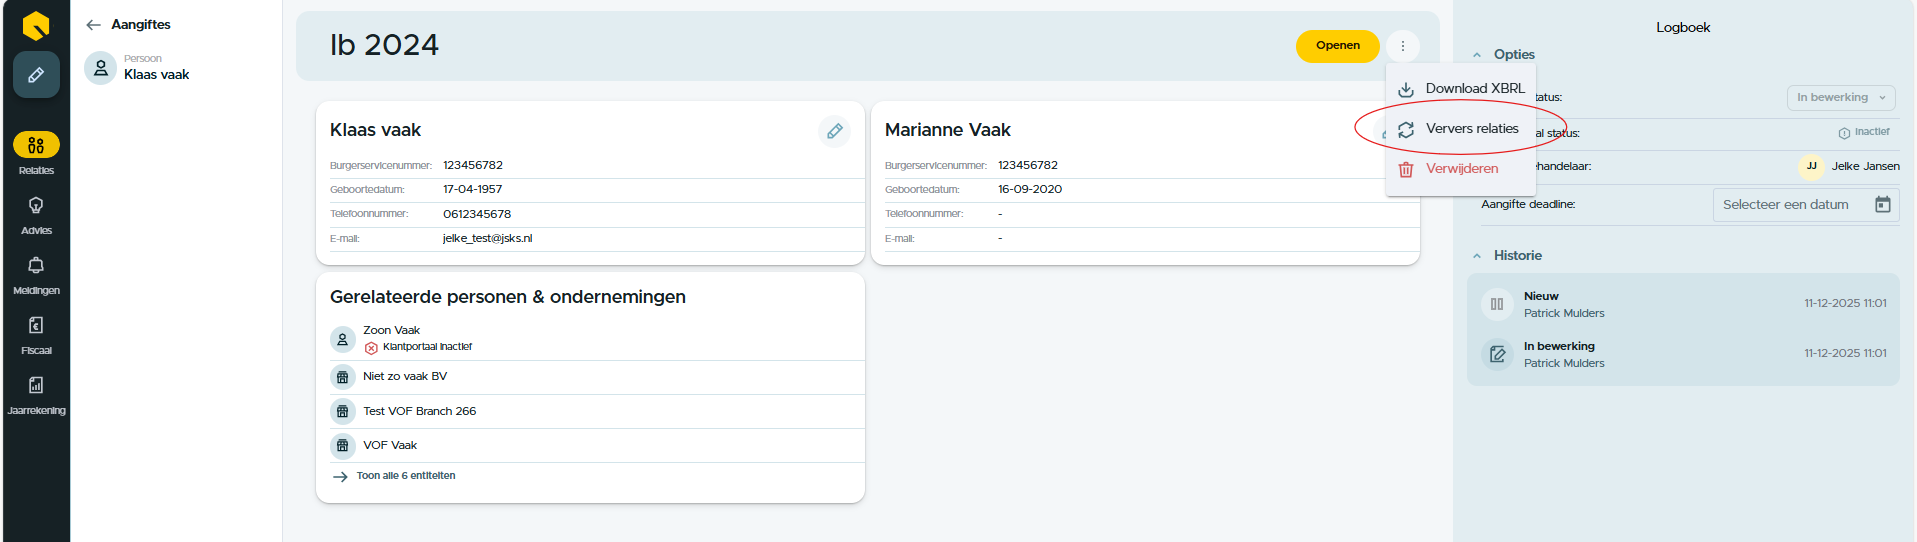Screen dimensions: 1917x542
Task: Click the pencil icon in the sidebar
Action: [36, 75]
